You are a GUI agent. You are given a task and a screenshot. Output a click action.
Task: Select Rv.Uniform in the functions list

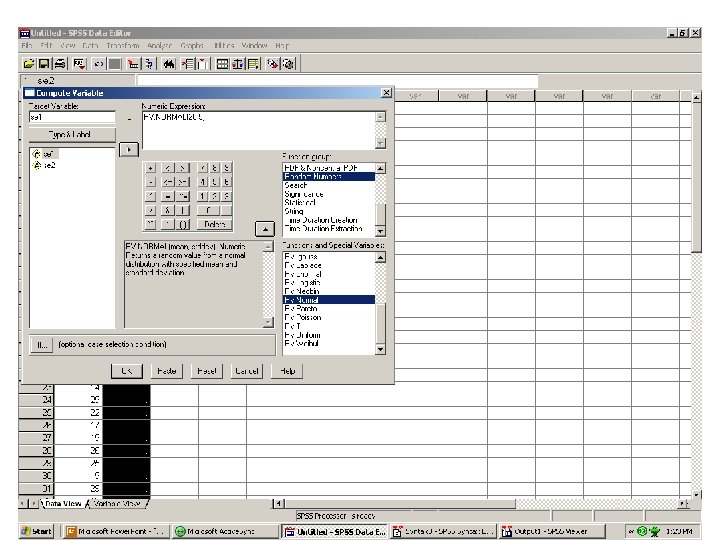click(x=329, y=335)
